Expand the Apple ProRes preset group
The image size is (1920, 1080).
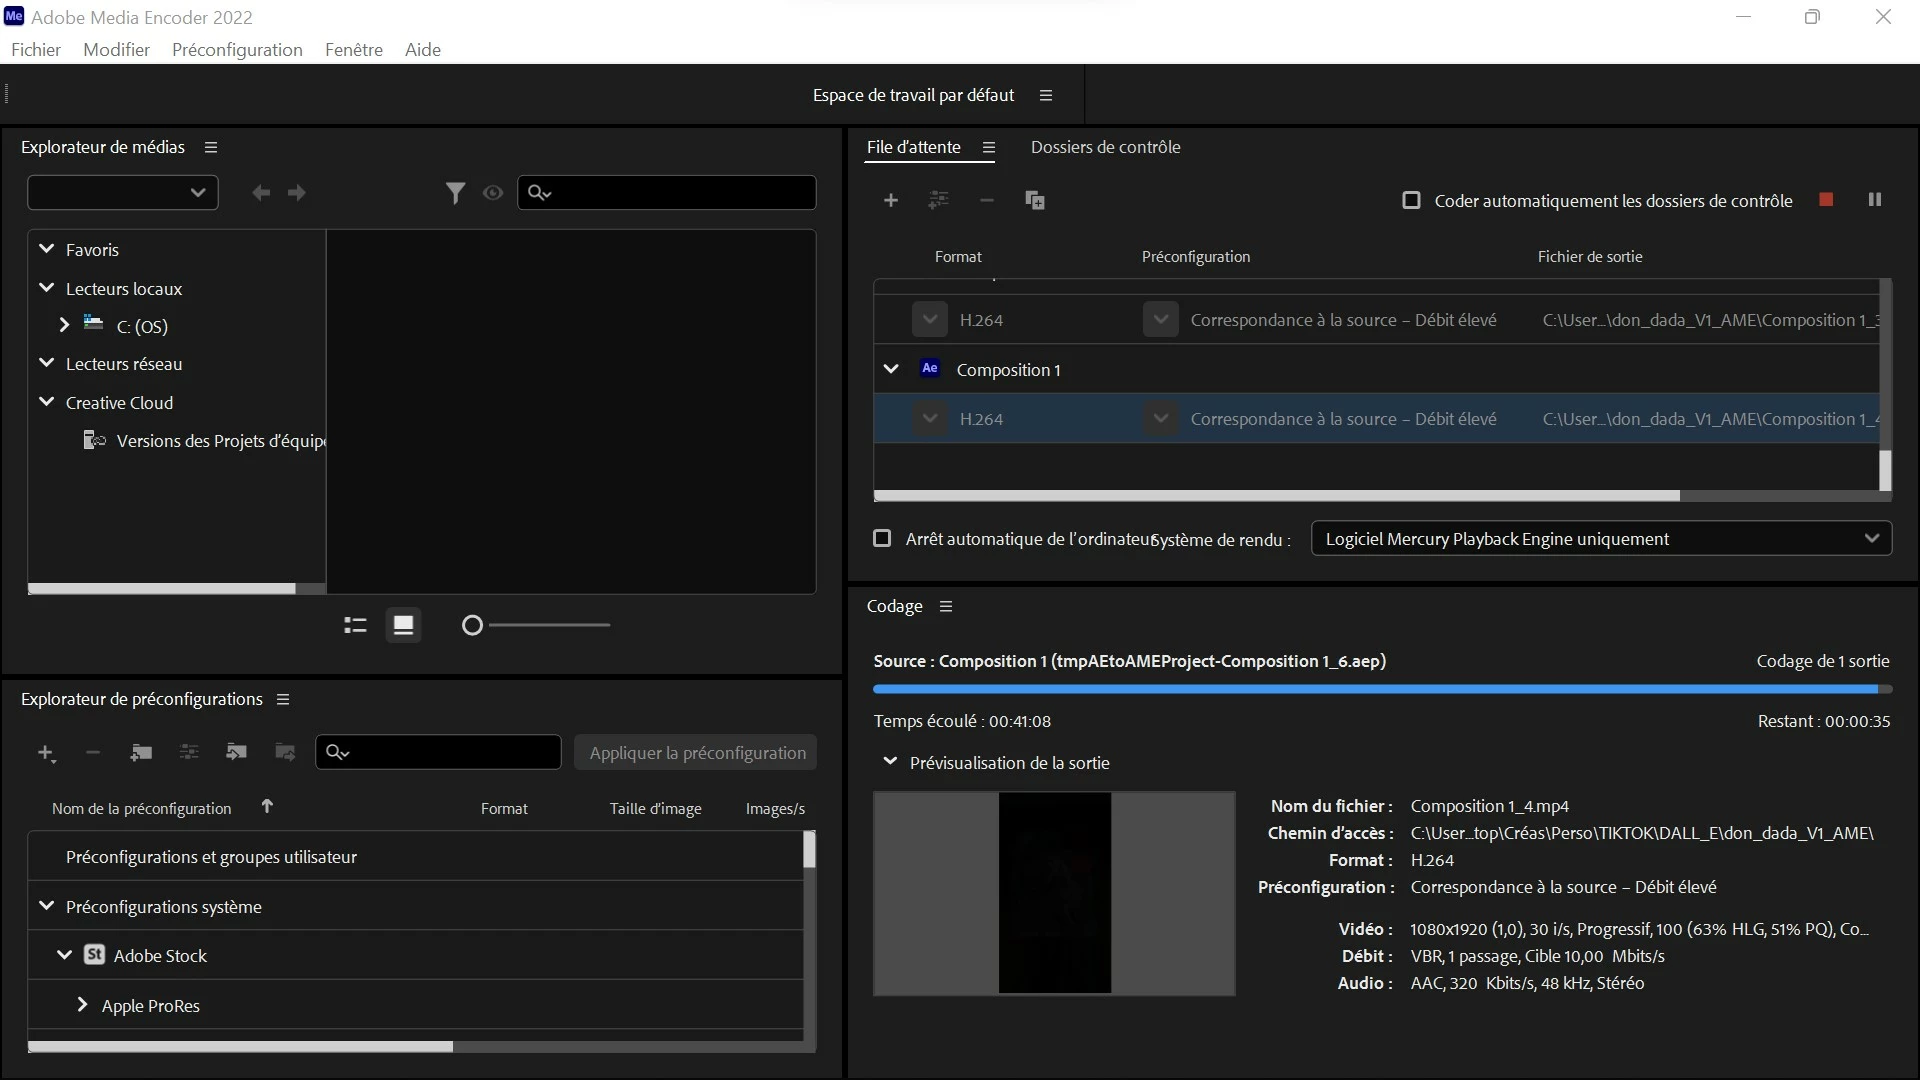click(x=82, y=1005)
